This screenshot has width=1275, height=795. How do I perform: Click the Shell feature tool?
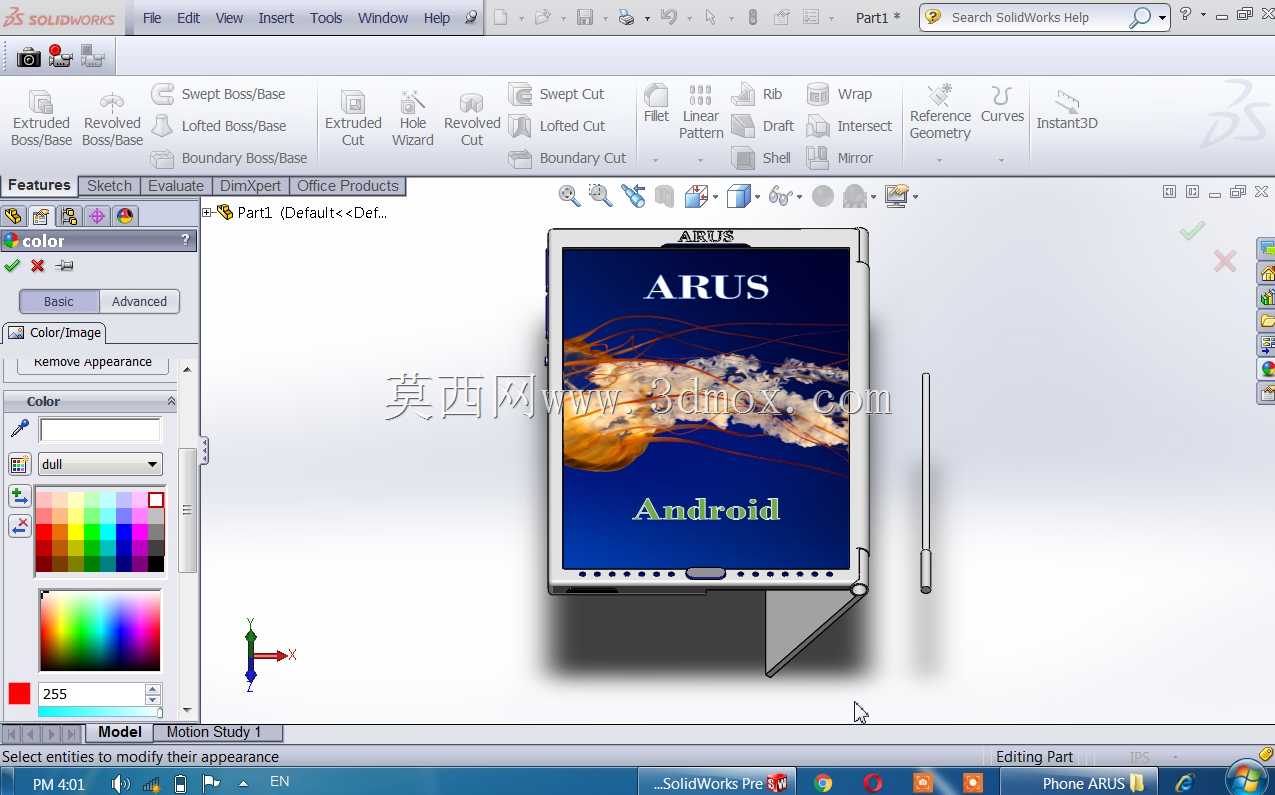tap(761, 158)
